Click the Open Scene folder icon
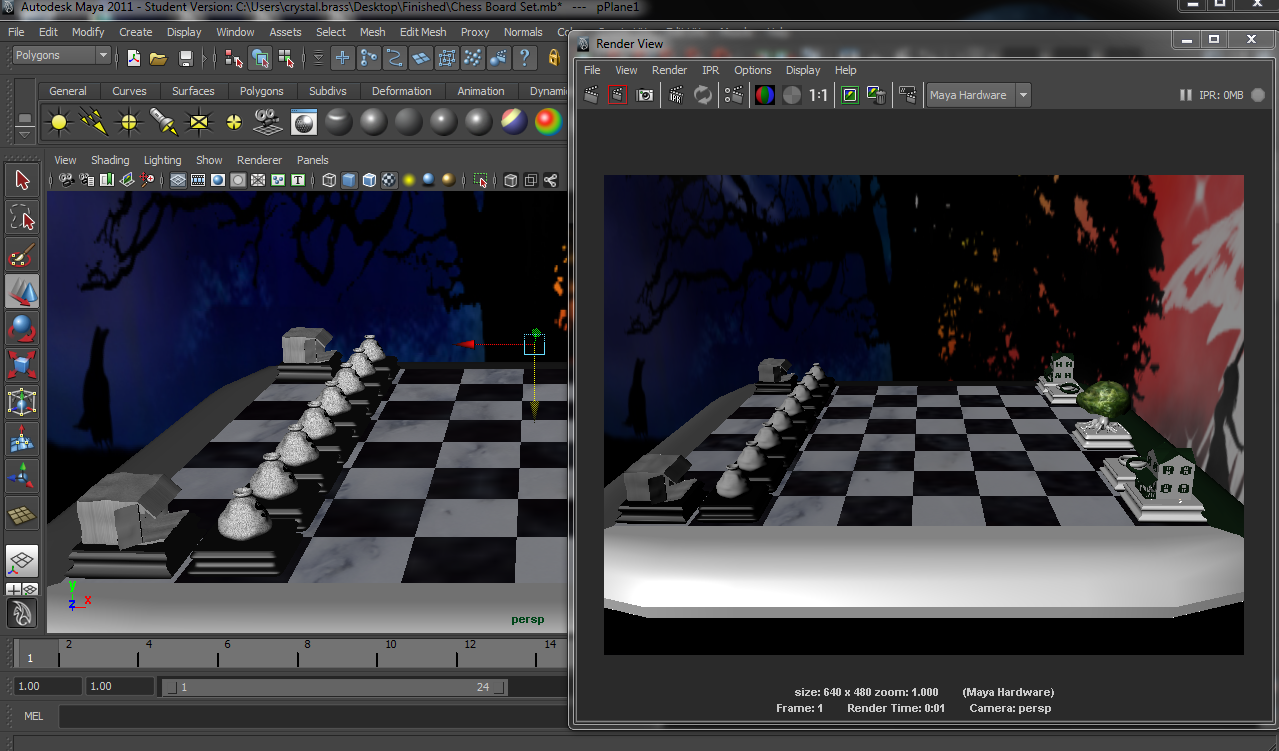 click(158, 58)
